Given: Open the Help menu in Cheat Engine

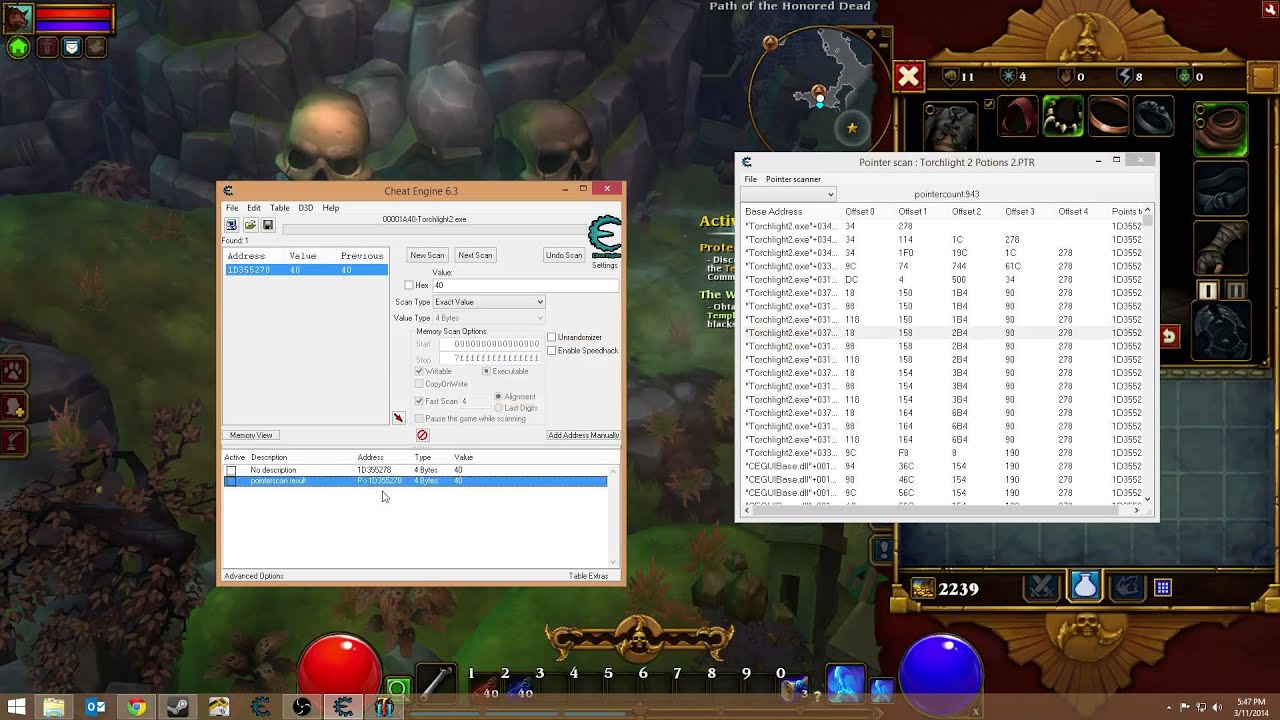Looking at the screenshot, I should 331,208.
